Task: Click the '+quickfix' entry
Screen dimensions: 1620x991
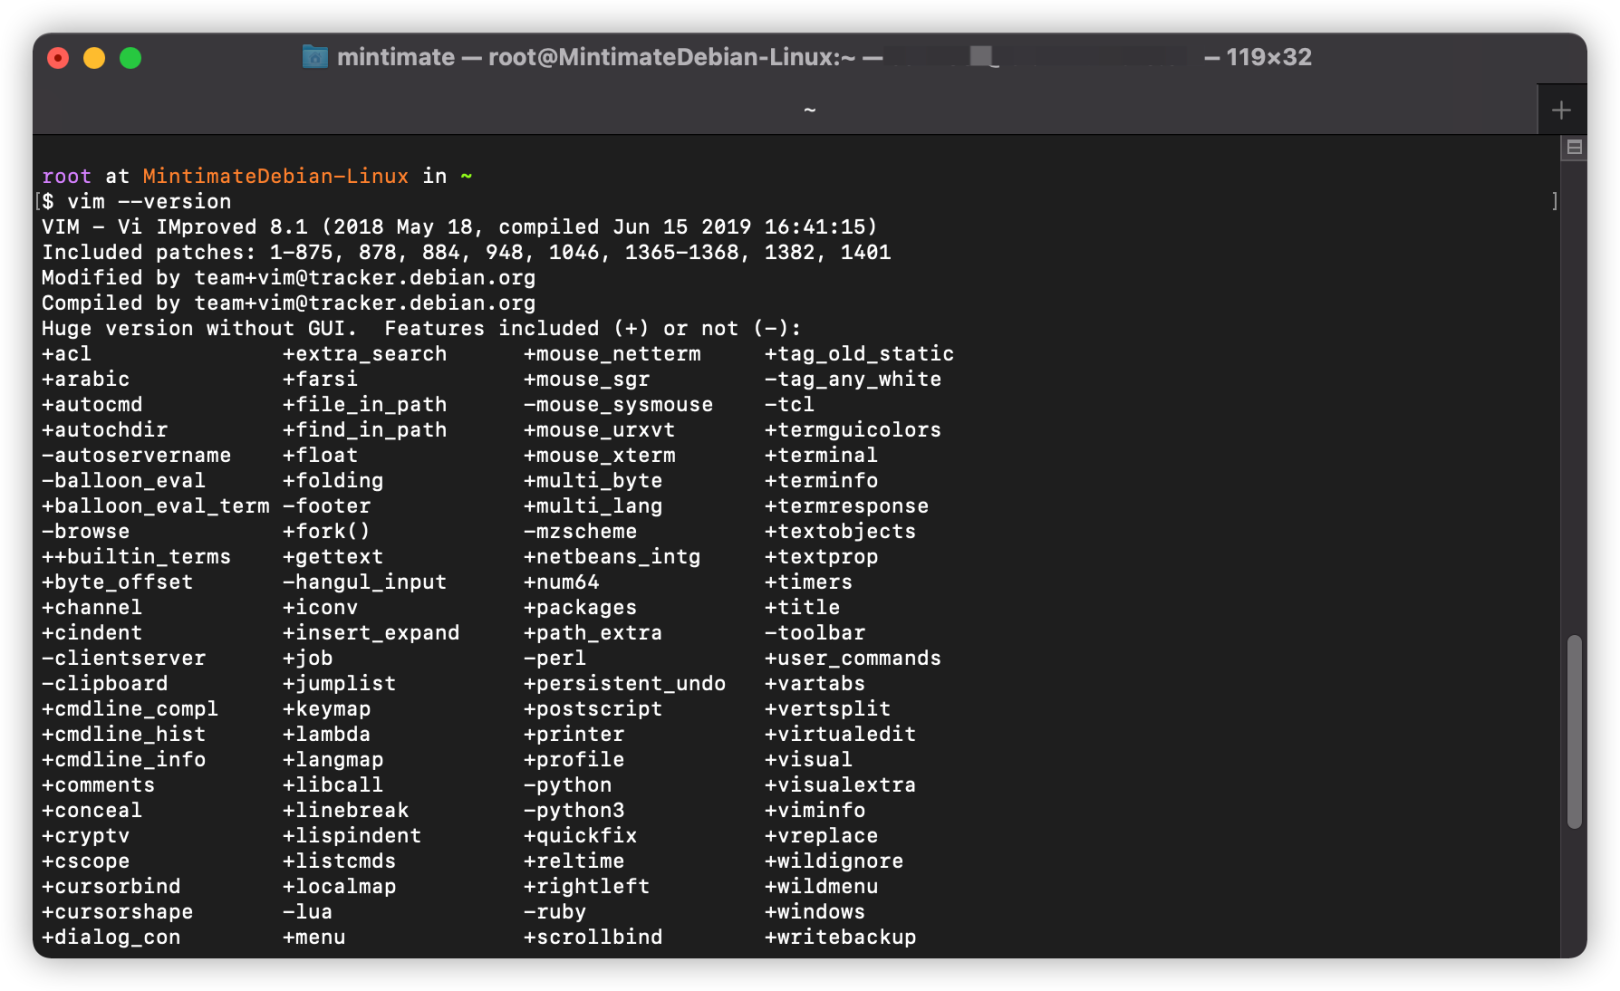Action: click(x=580, y=836)
